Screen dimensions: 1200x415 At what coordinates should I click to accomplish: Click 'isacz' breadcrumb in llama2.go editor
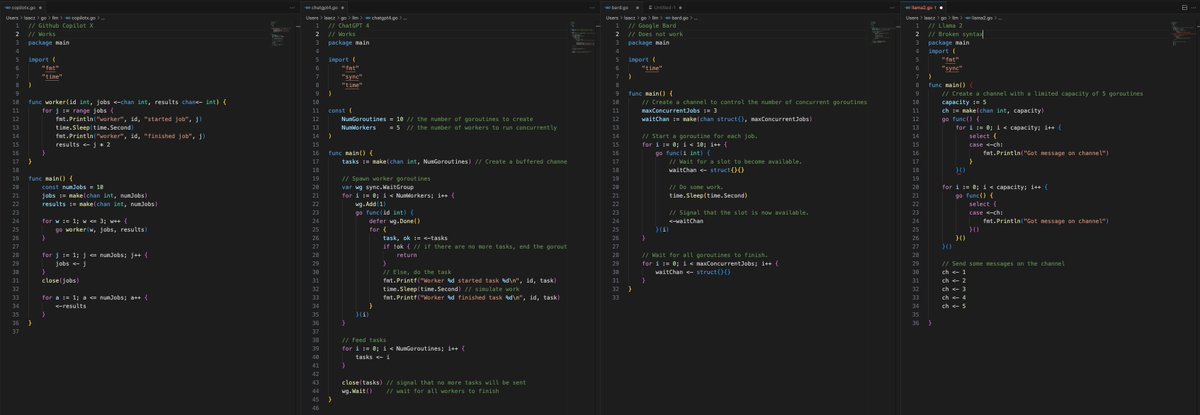[929, 19]
